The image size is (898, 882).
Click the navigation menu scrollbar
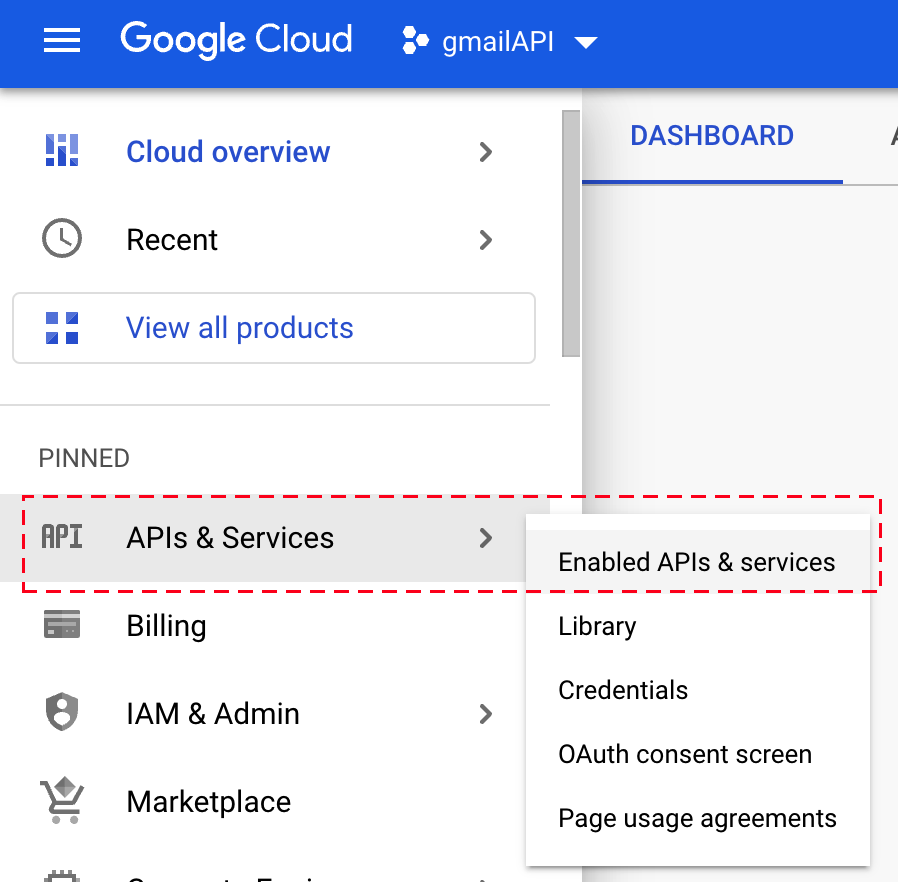point(571,234)
